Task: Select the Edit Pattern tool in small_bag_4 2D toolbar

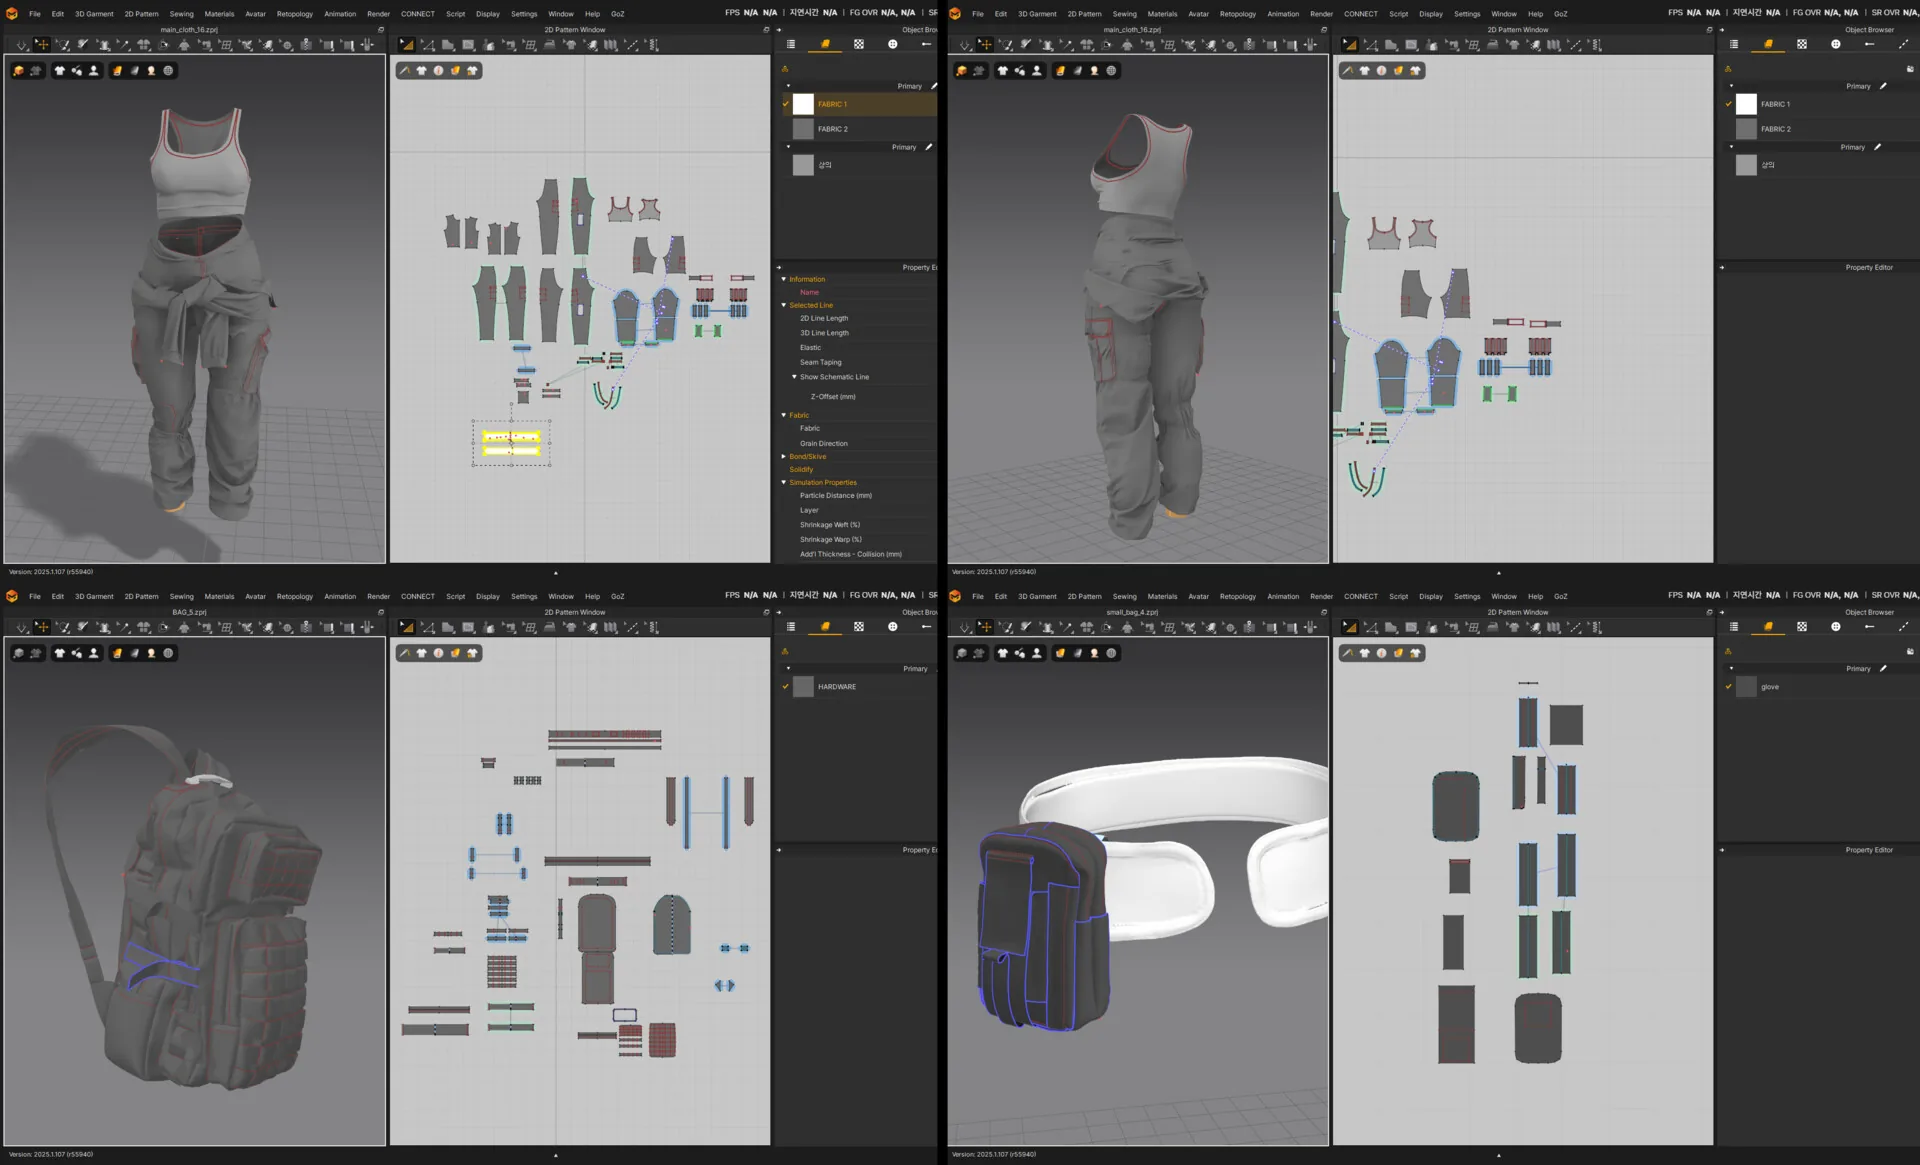Action: 1350,627
